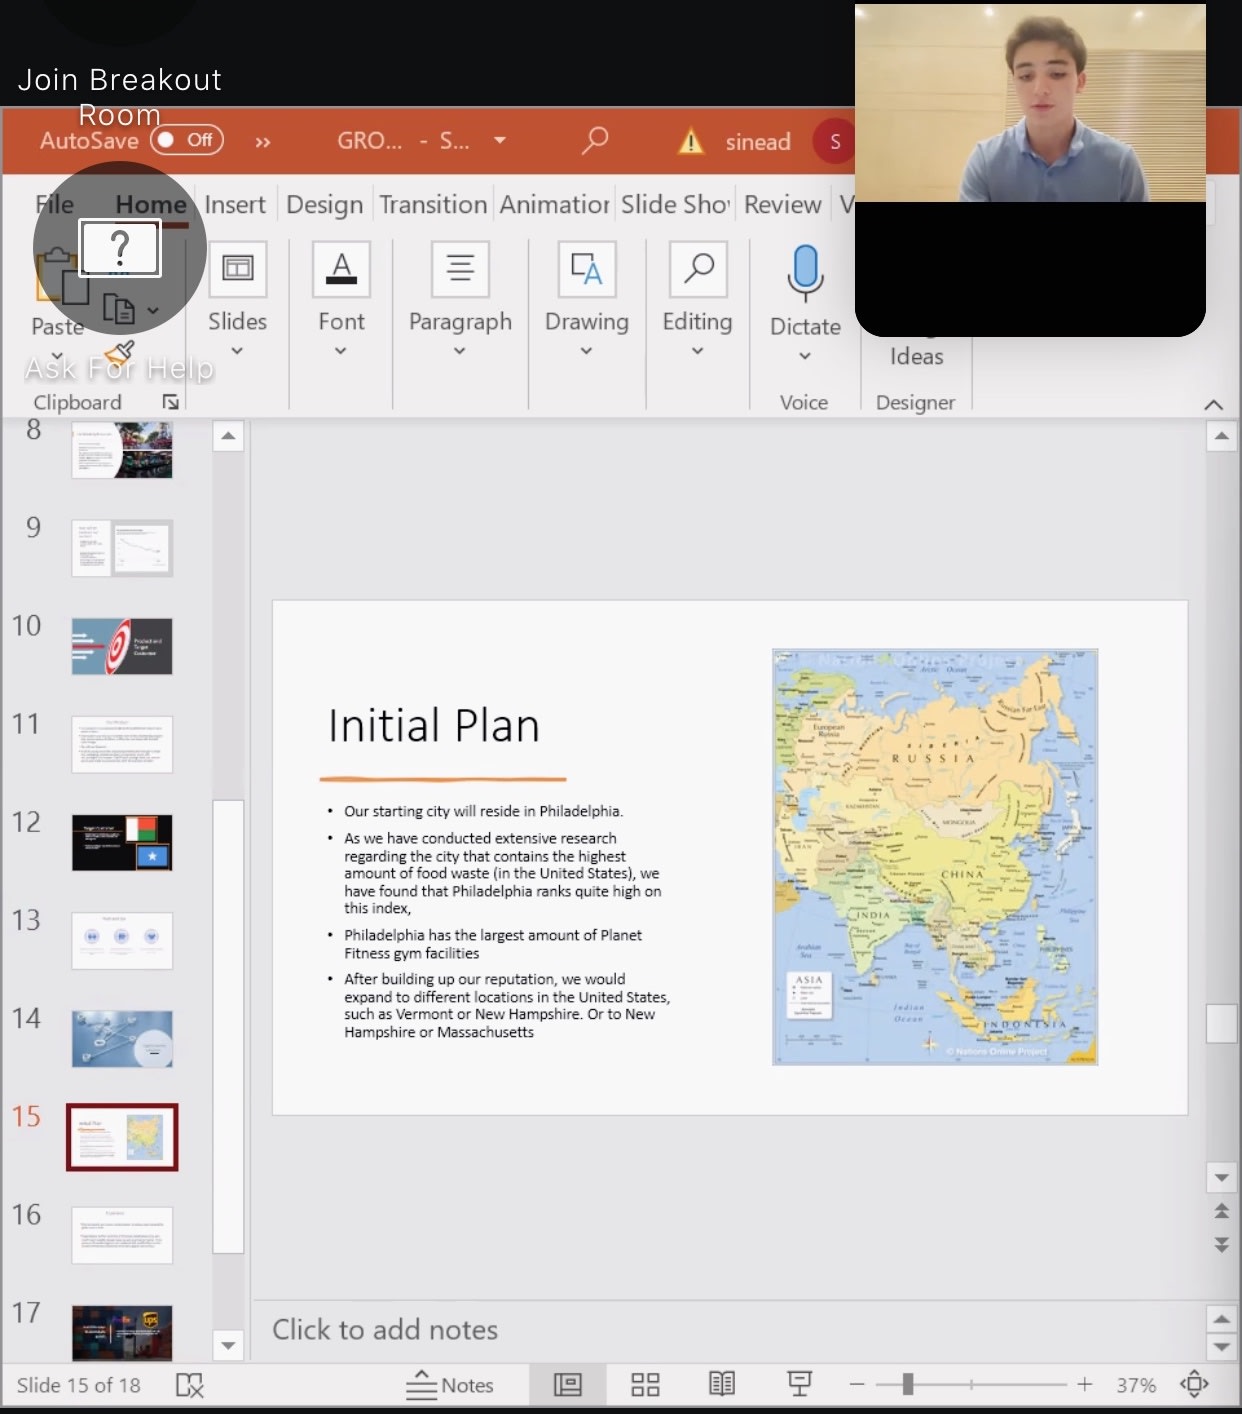Adjust the zoom slider handle
The height and width of the screenshot is (1414, 1242).
(x=908, y=1385)
